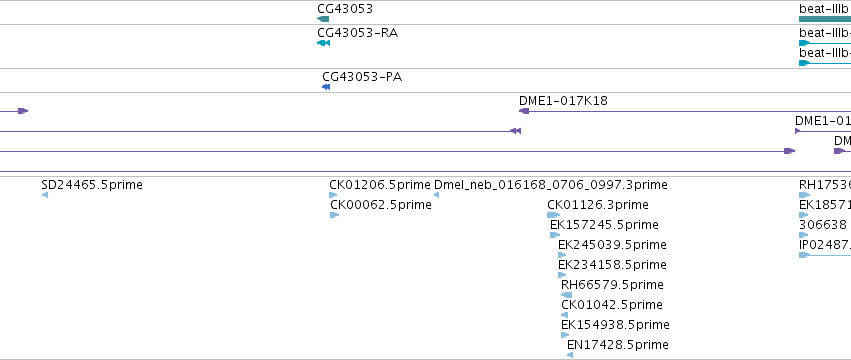Select the EK157245.5prime arrow feature

coord(555,235)
